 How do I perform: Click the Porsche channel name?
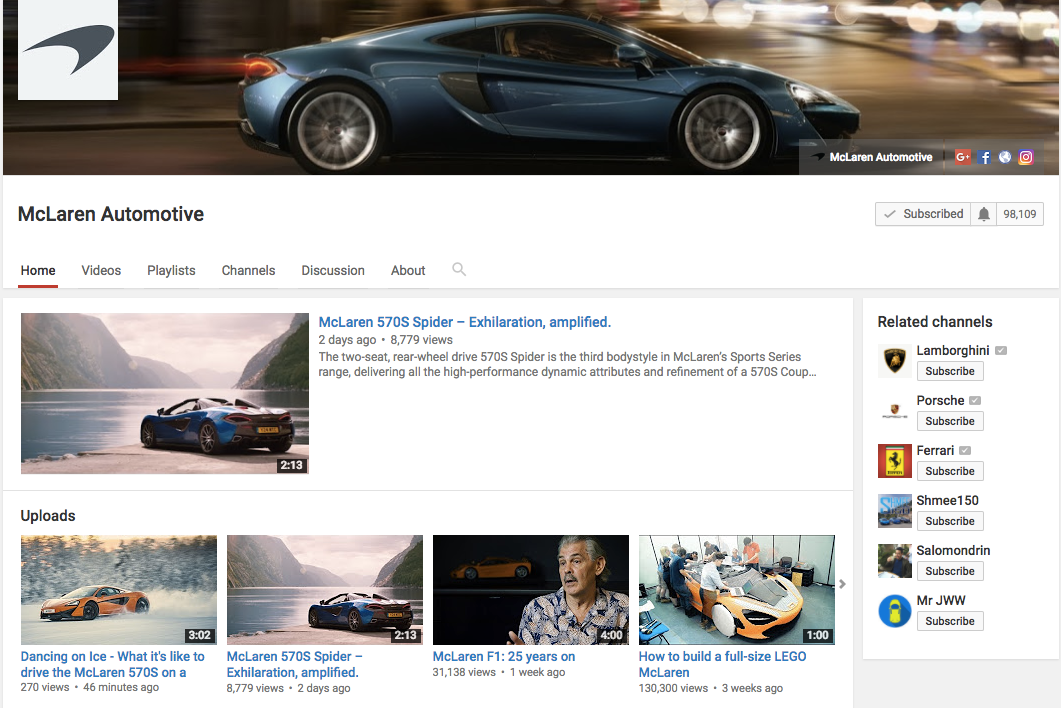tap(941, 401)
